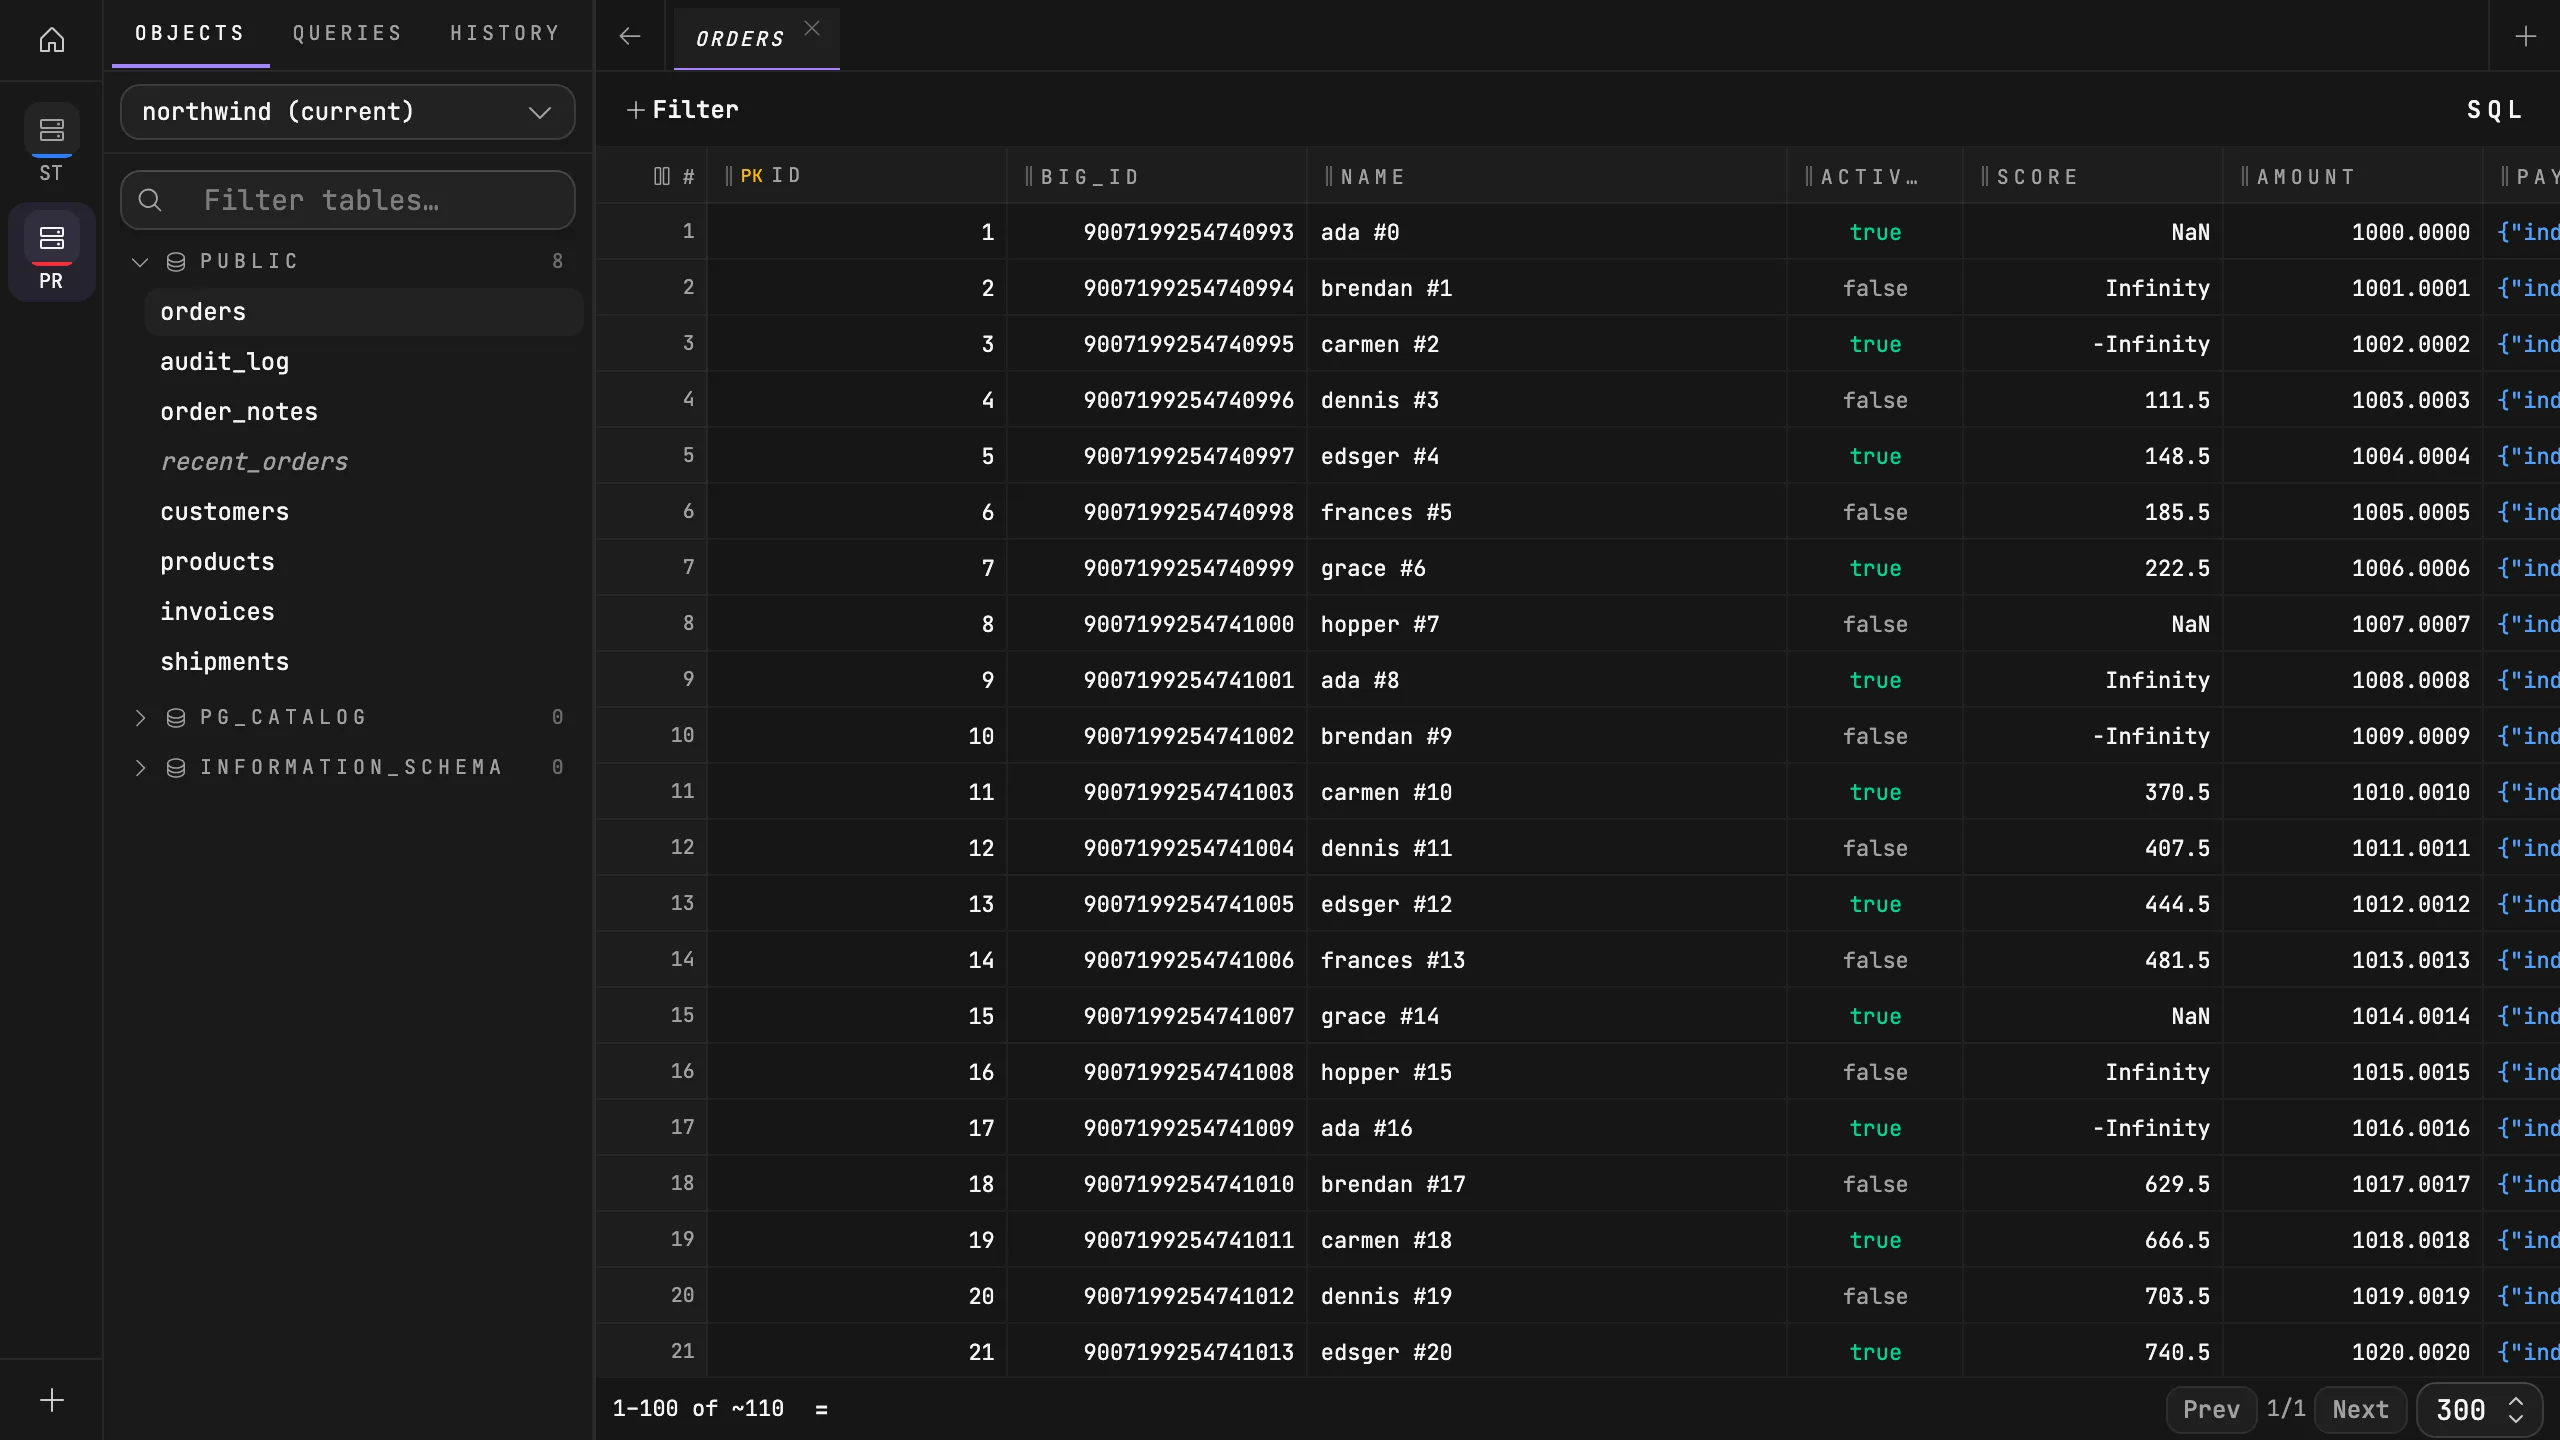
Task: Sort by the AMOUNT column header
Action: click(2354, 176)
